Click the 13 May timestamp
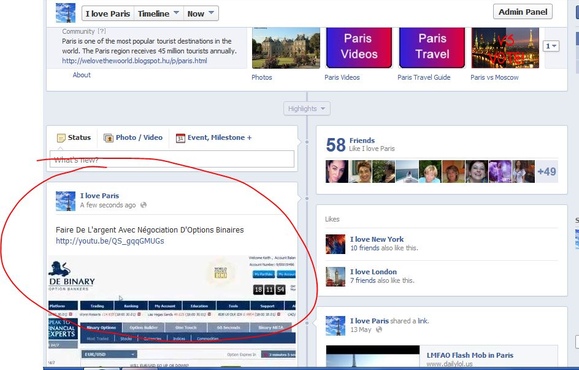This screenshot has height=370, width=579. coord(360,329)
